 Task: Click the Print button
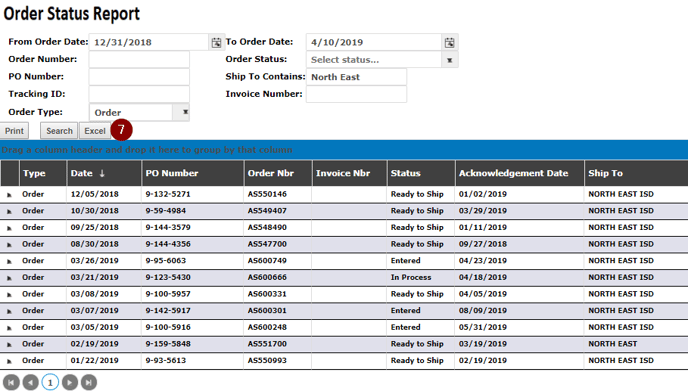[14, 131]
